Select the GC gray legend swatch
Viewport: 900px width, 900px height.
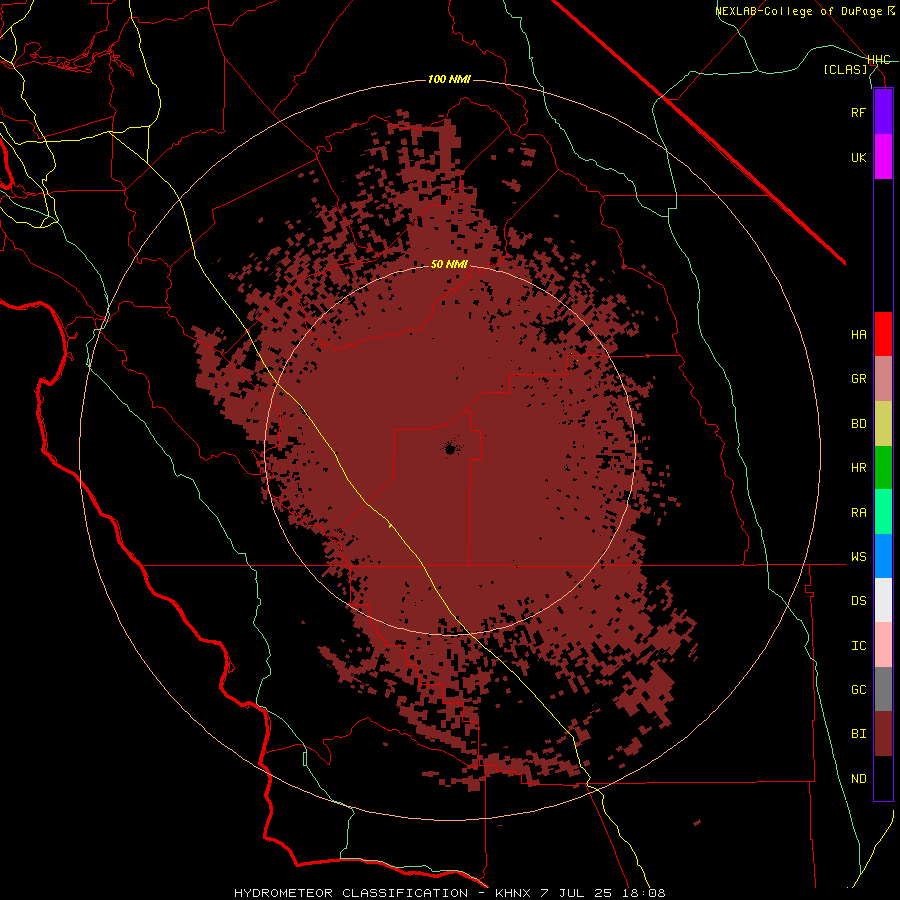coord(883,689)
